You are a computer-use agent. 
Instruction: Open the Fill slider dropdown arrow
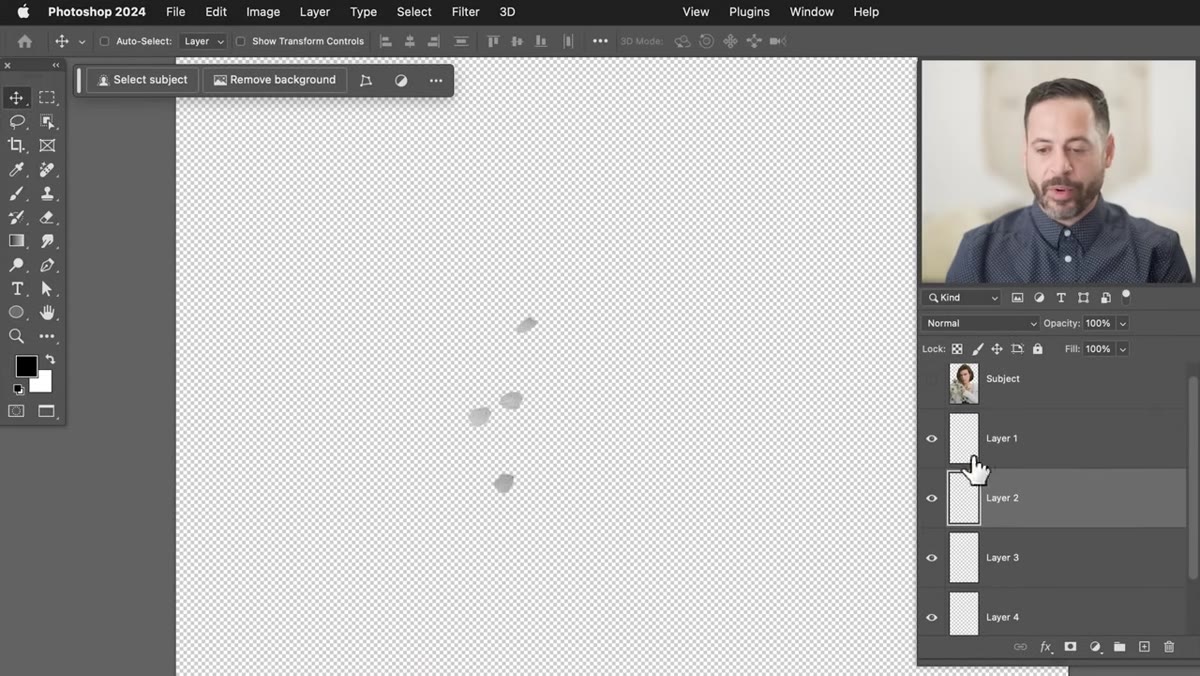tap(1123, 349)
